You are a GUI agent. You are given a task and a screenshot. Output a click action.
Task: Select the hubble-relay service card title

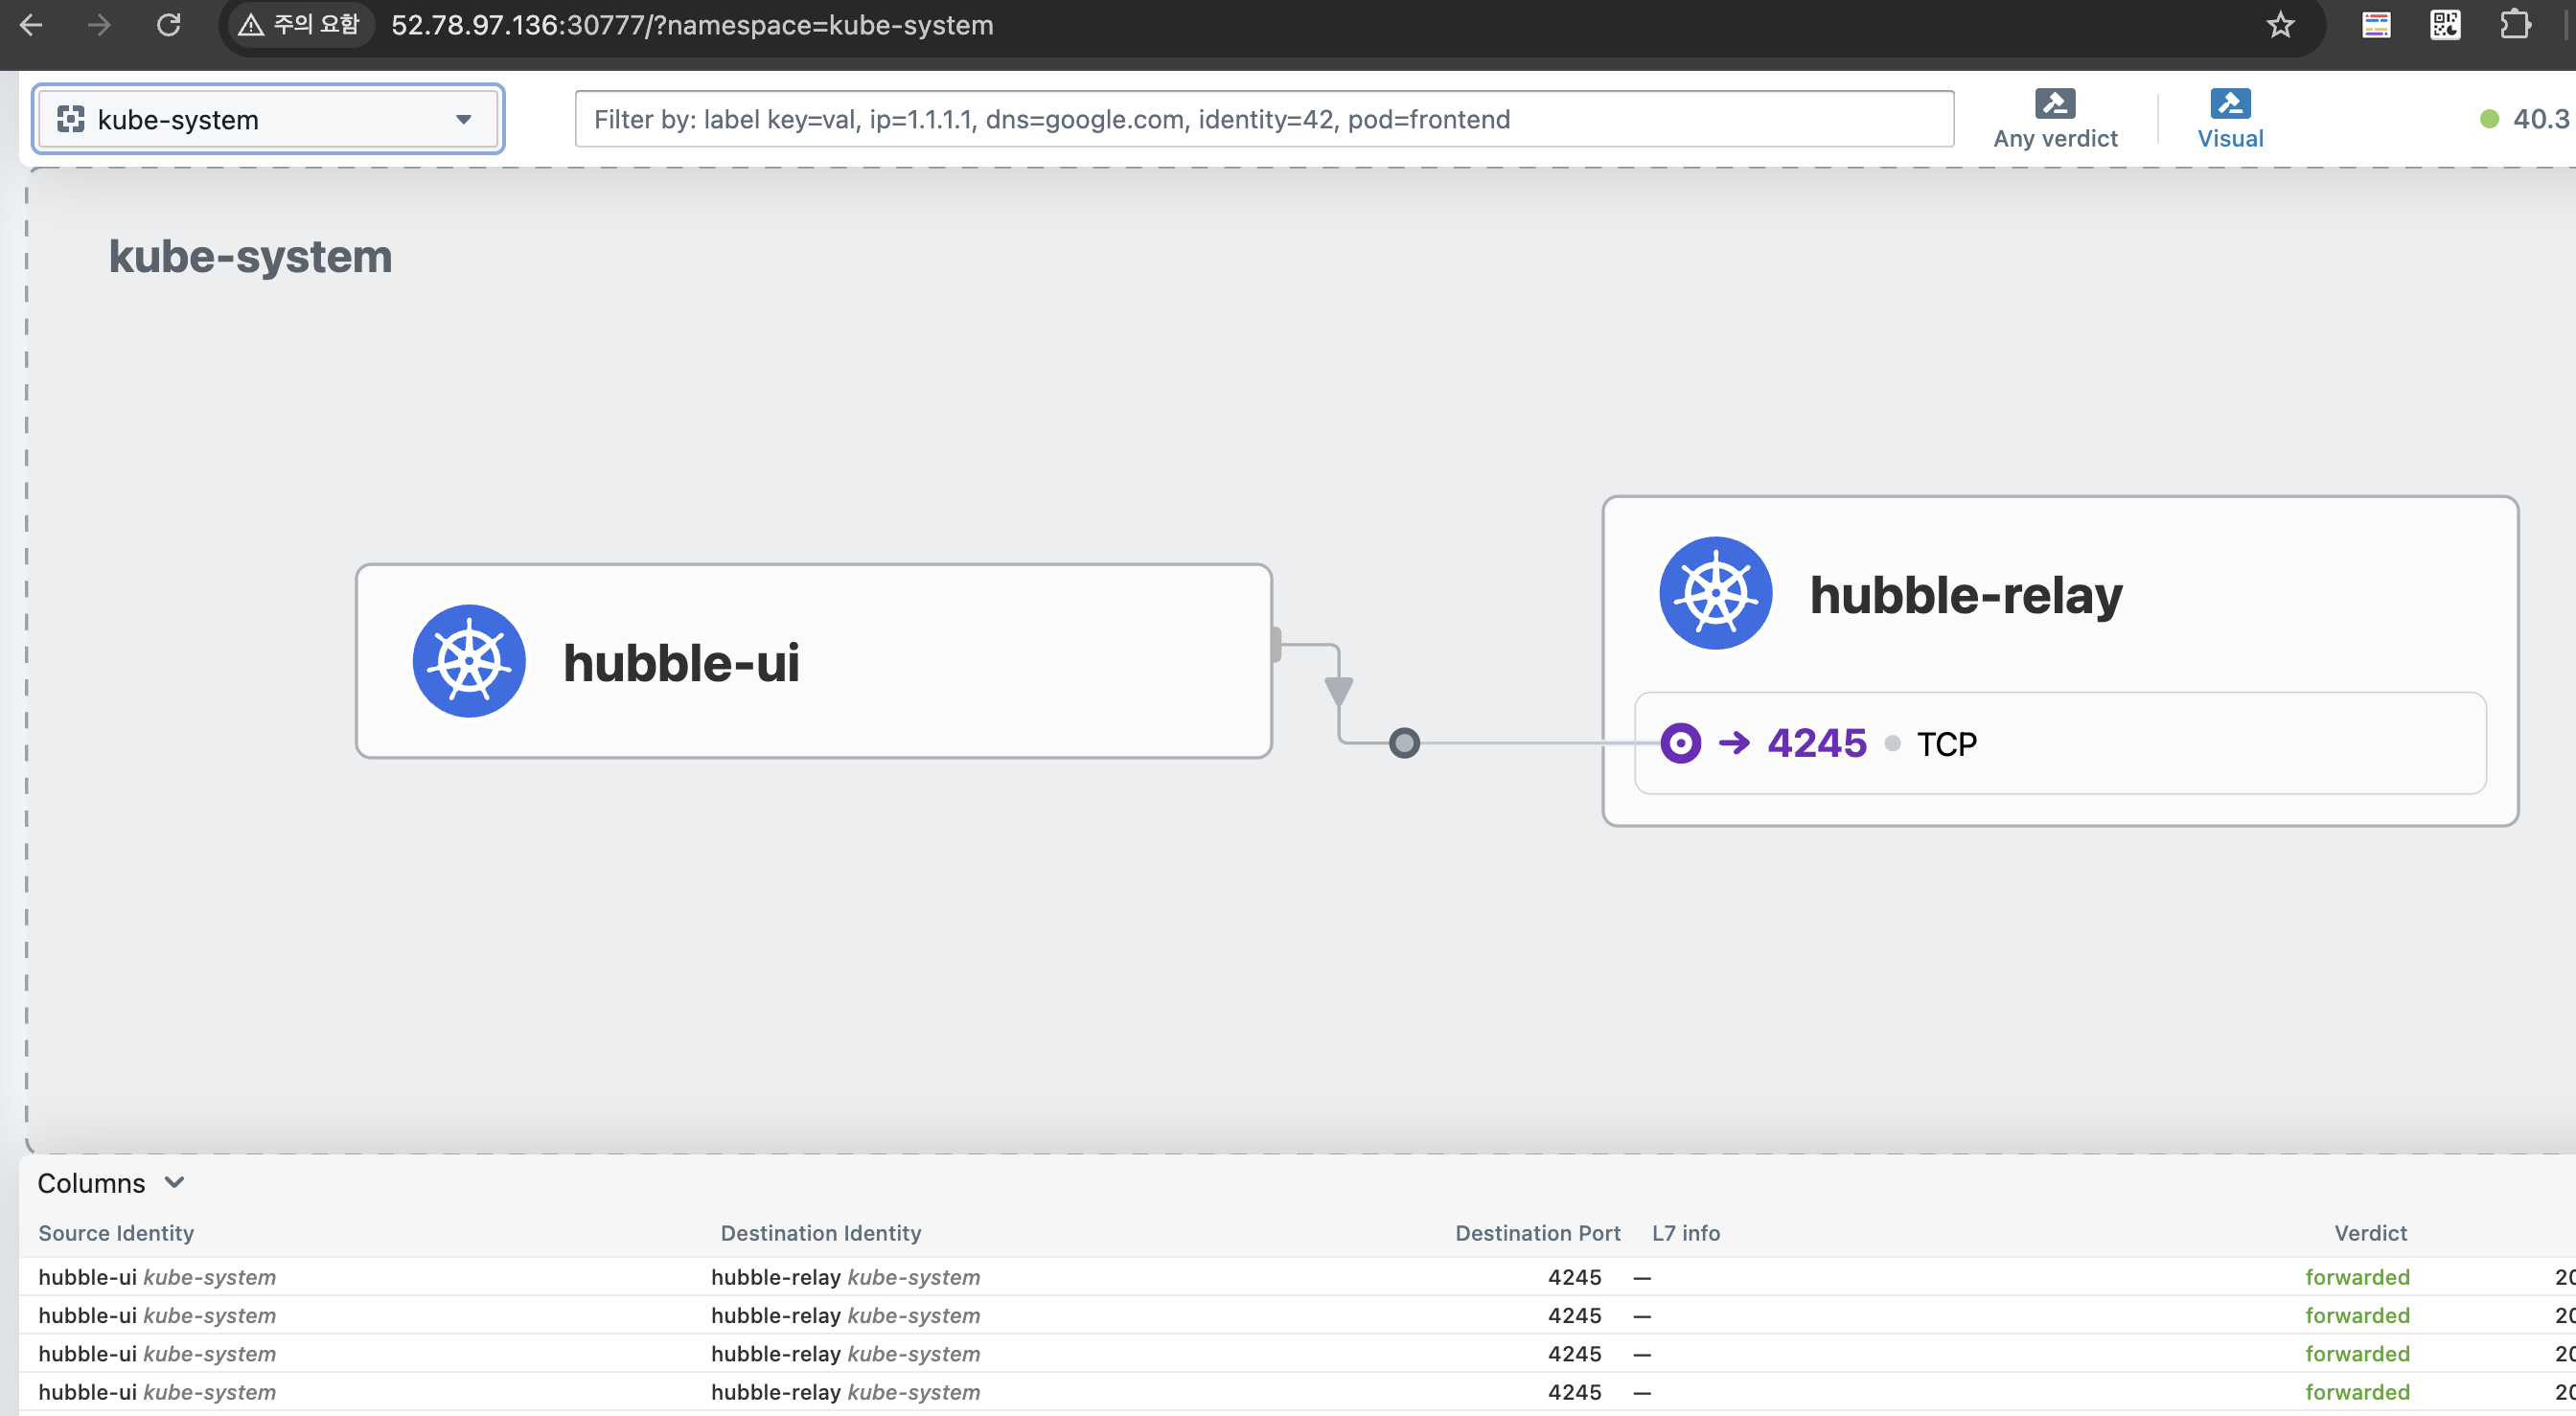(1965, 595)
